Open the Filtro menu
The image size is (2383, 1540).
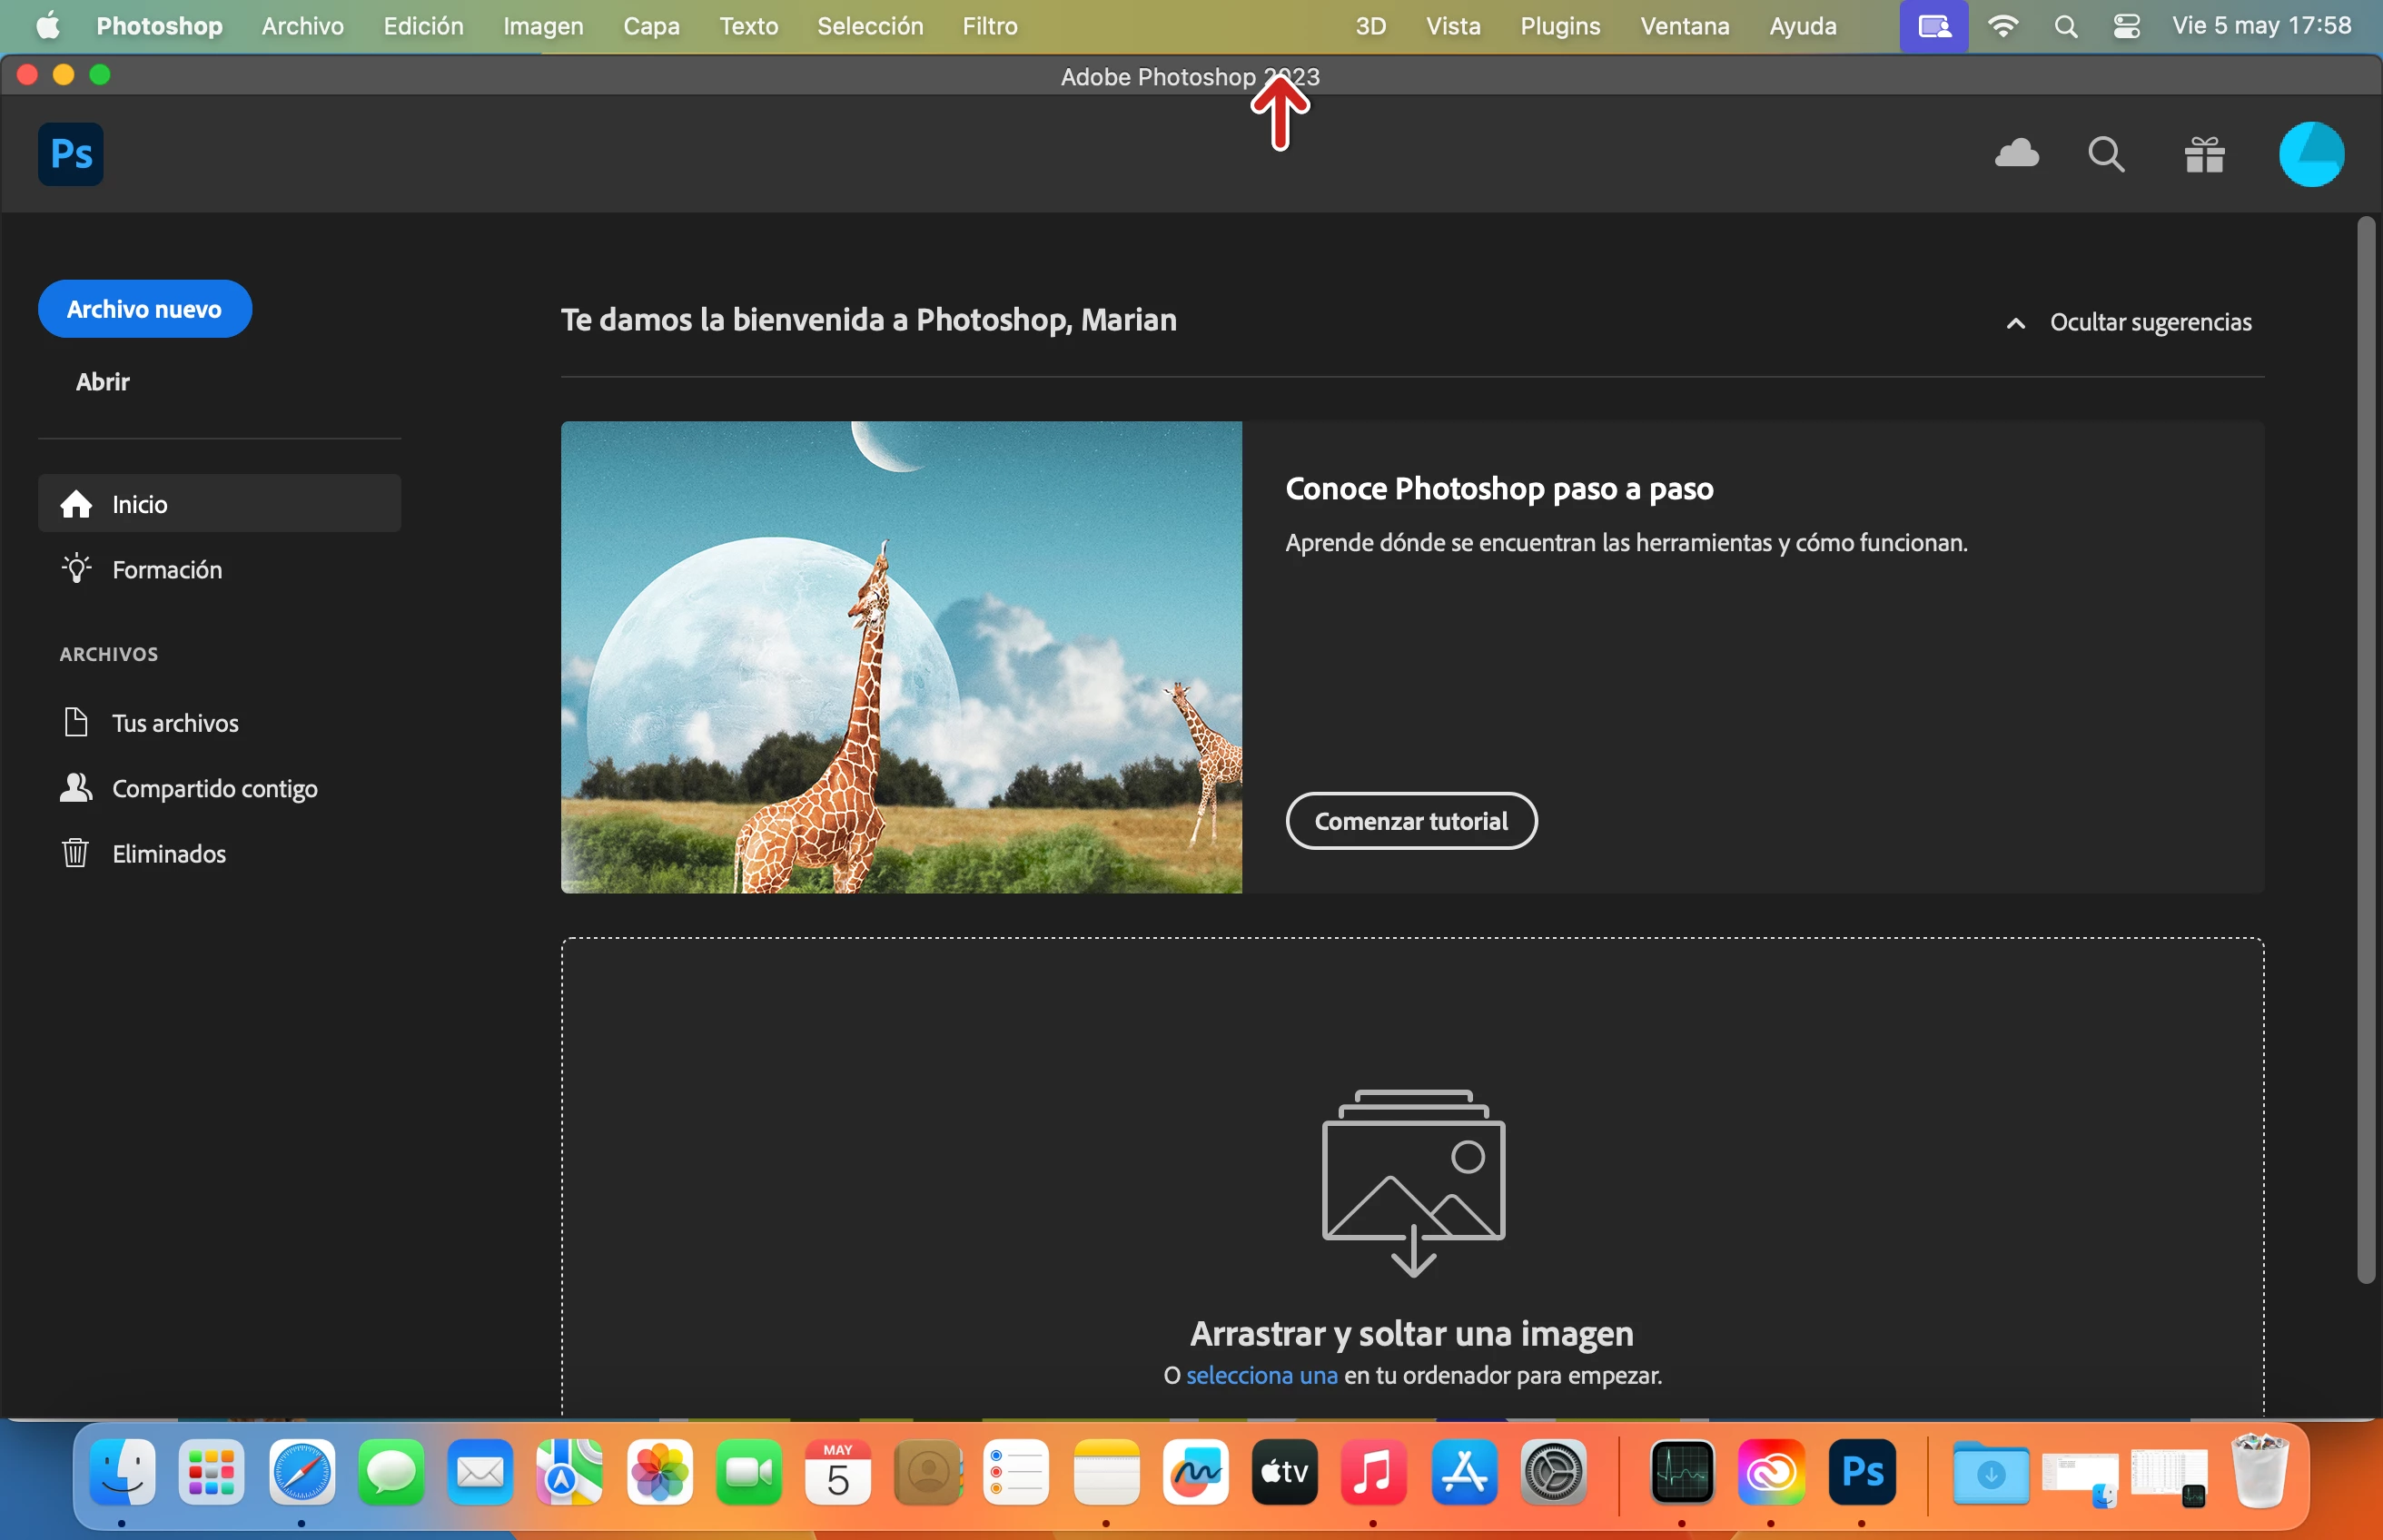click(x=989, y=26)
